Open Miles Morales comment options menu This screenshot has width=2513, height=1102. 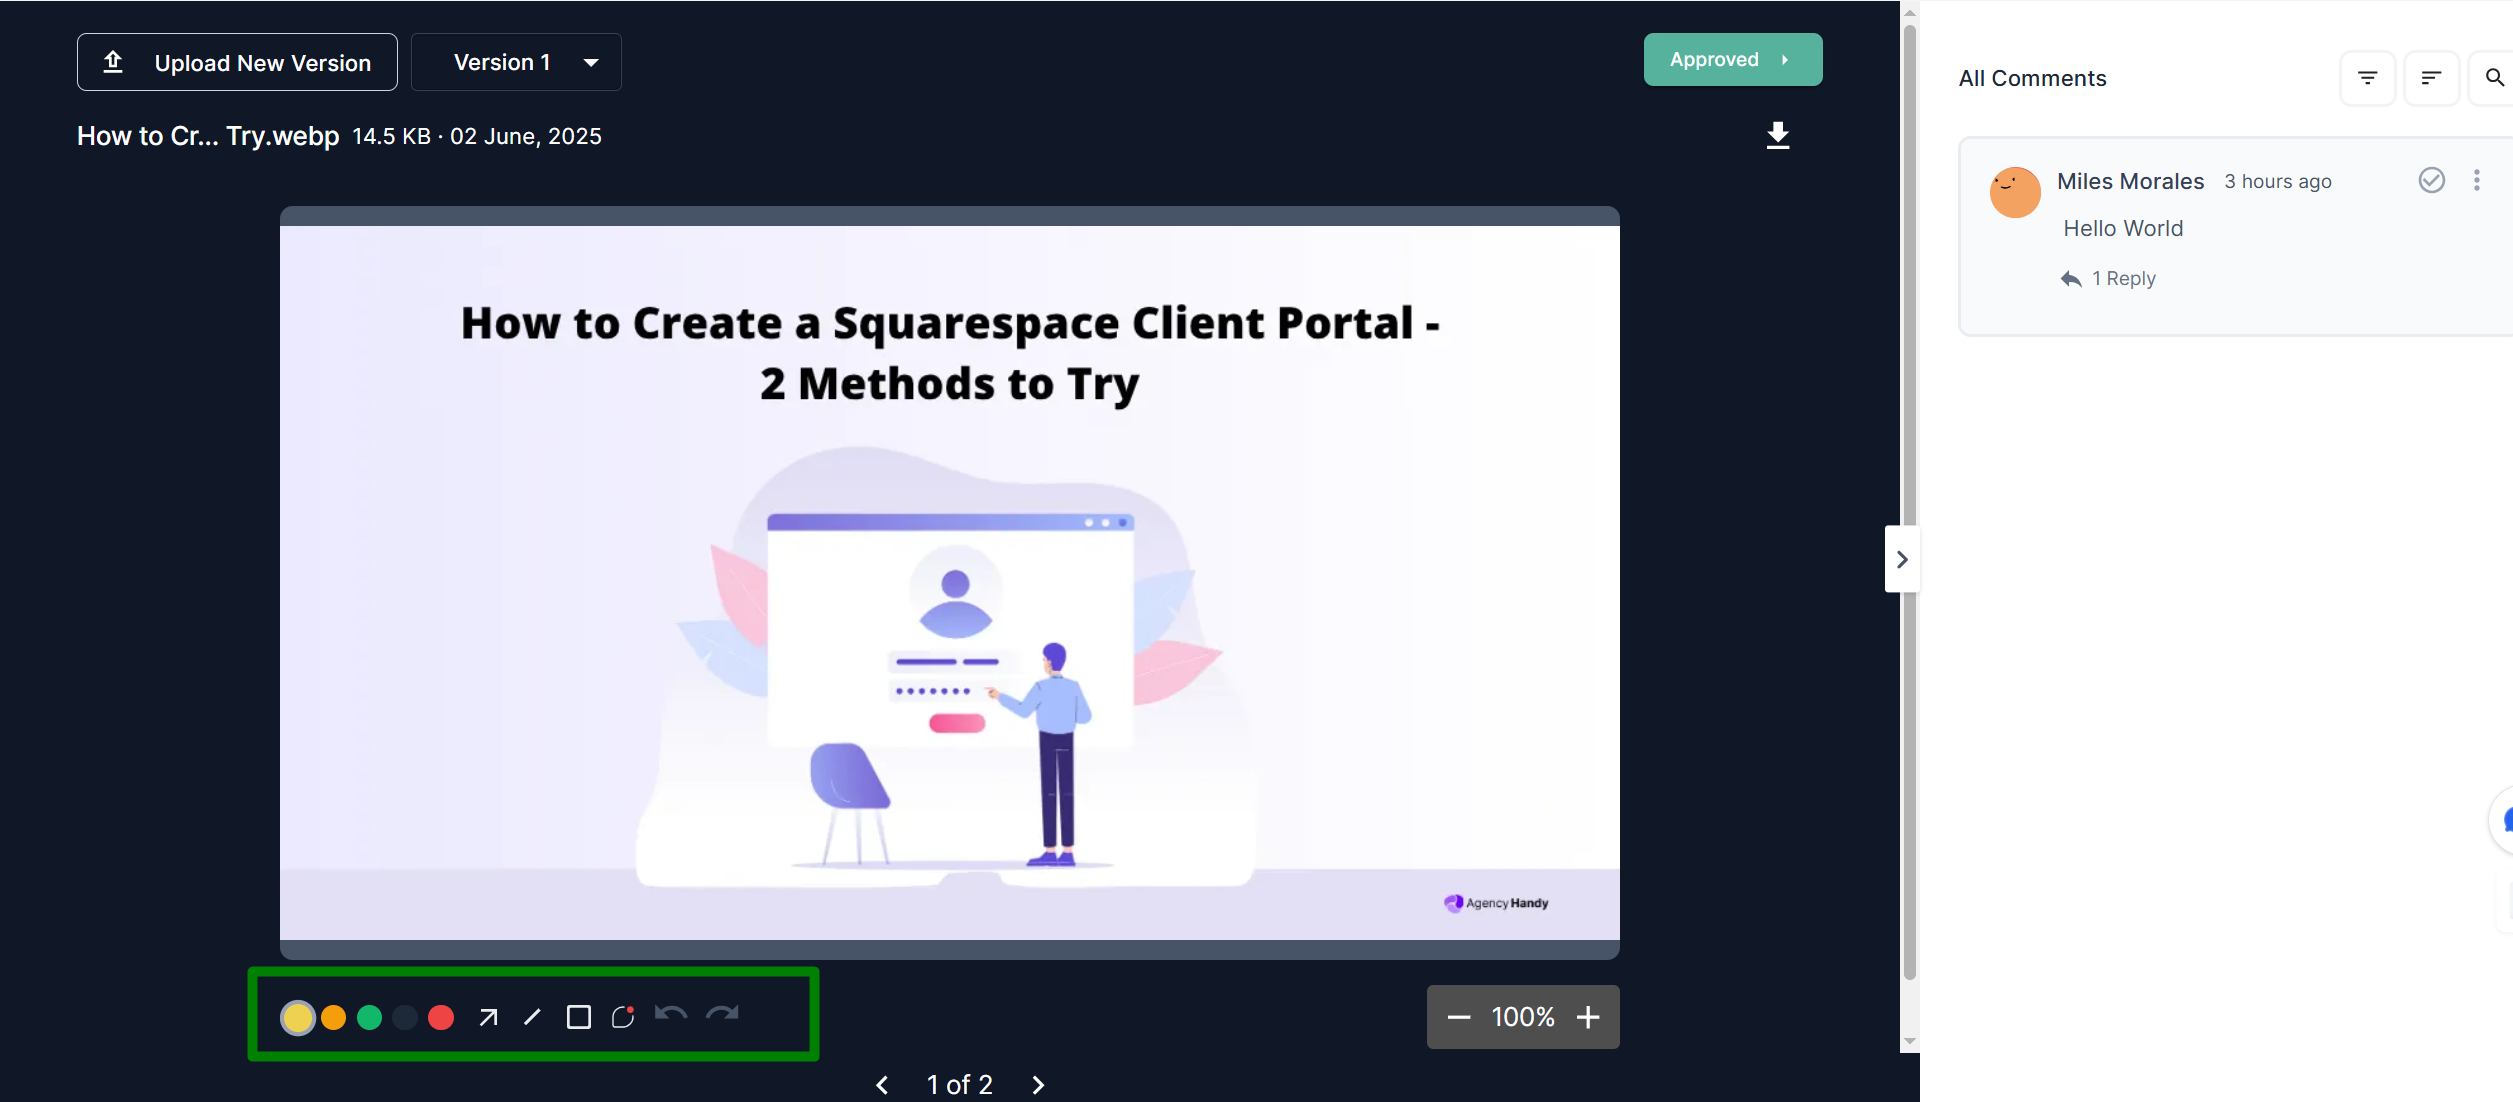point(2476,180)
